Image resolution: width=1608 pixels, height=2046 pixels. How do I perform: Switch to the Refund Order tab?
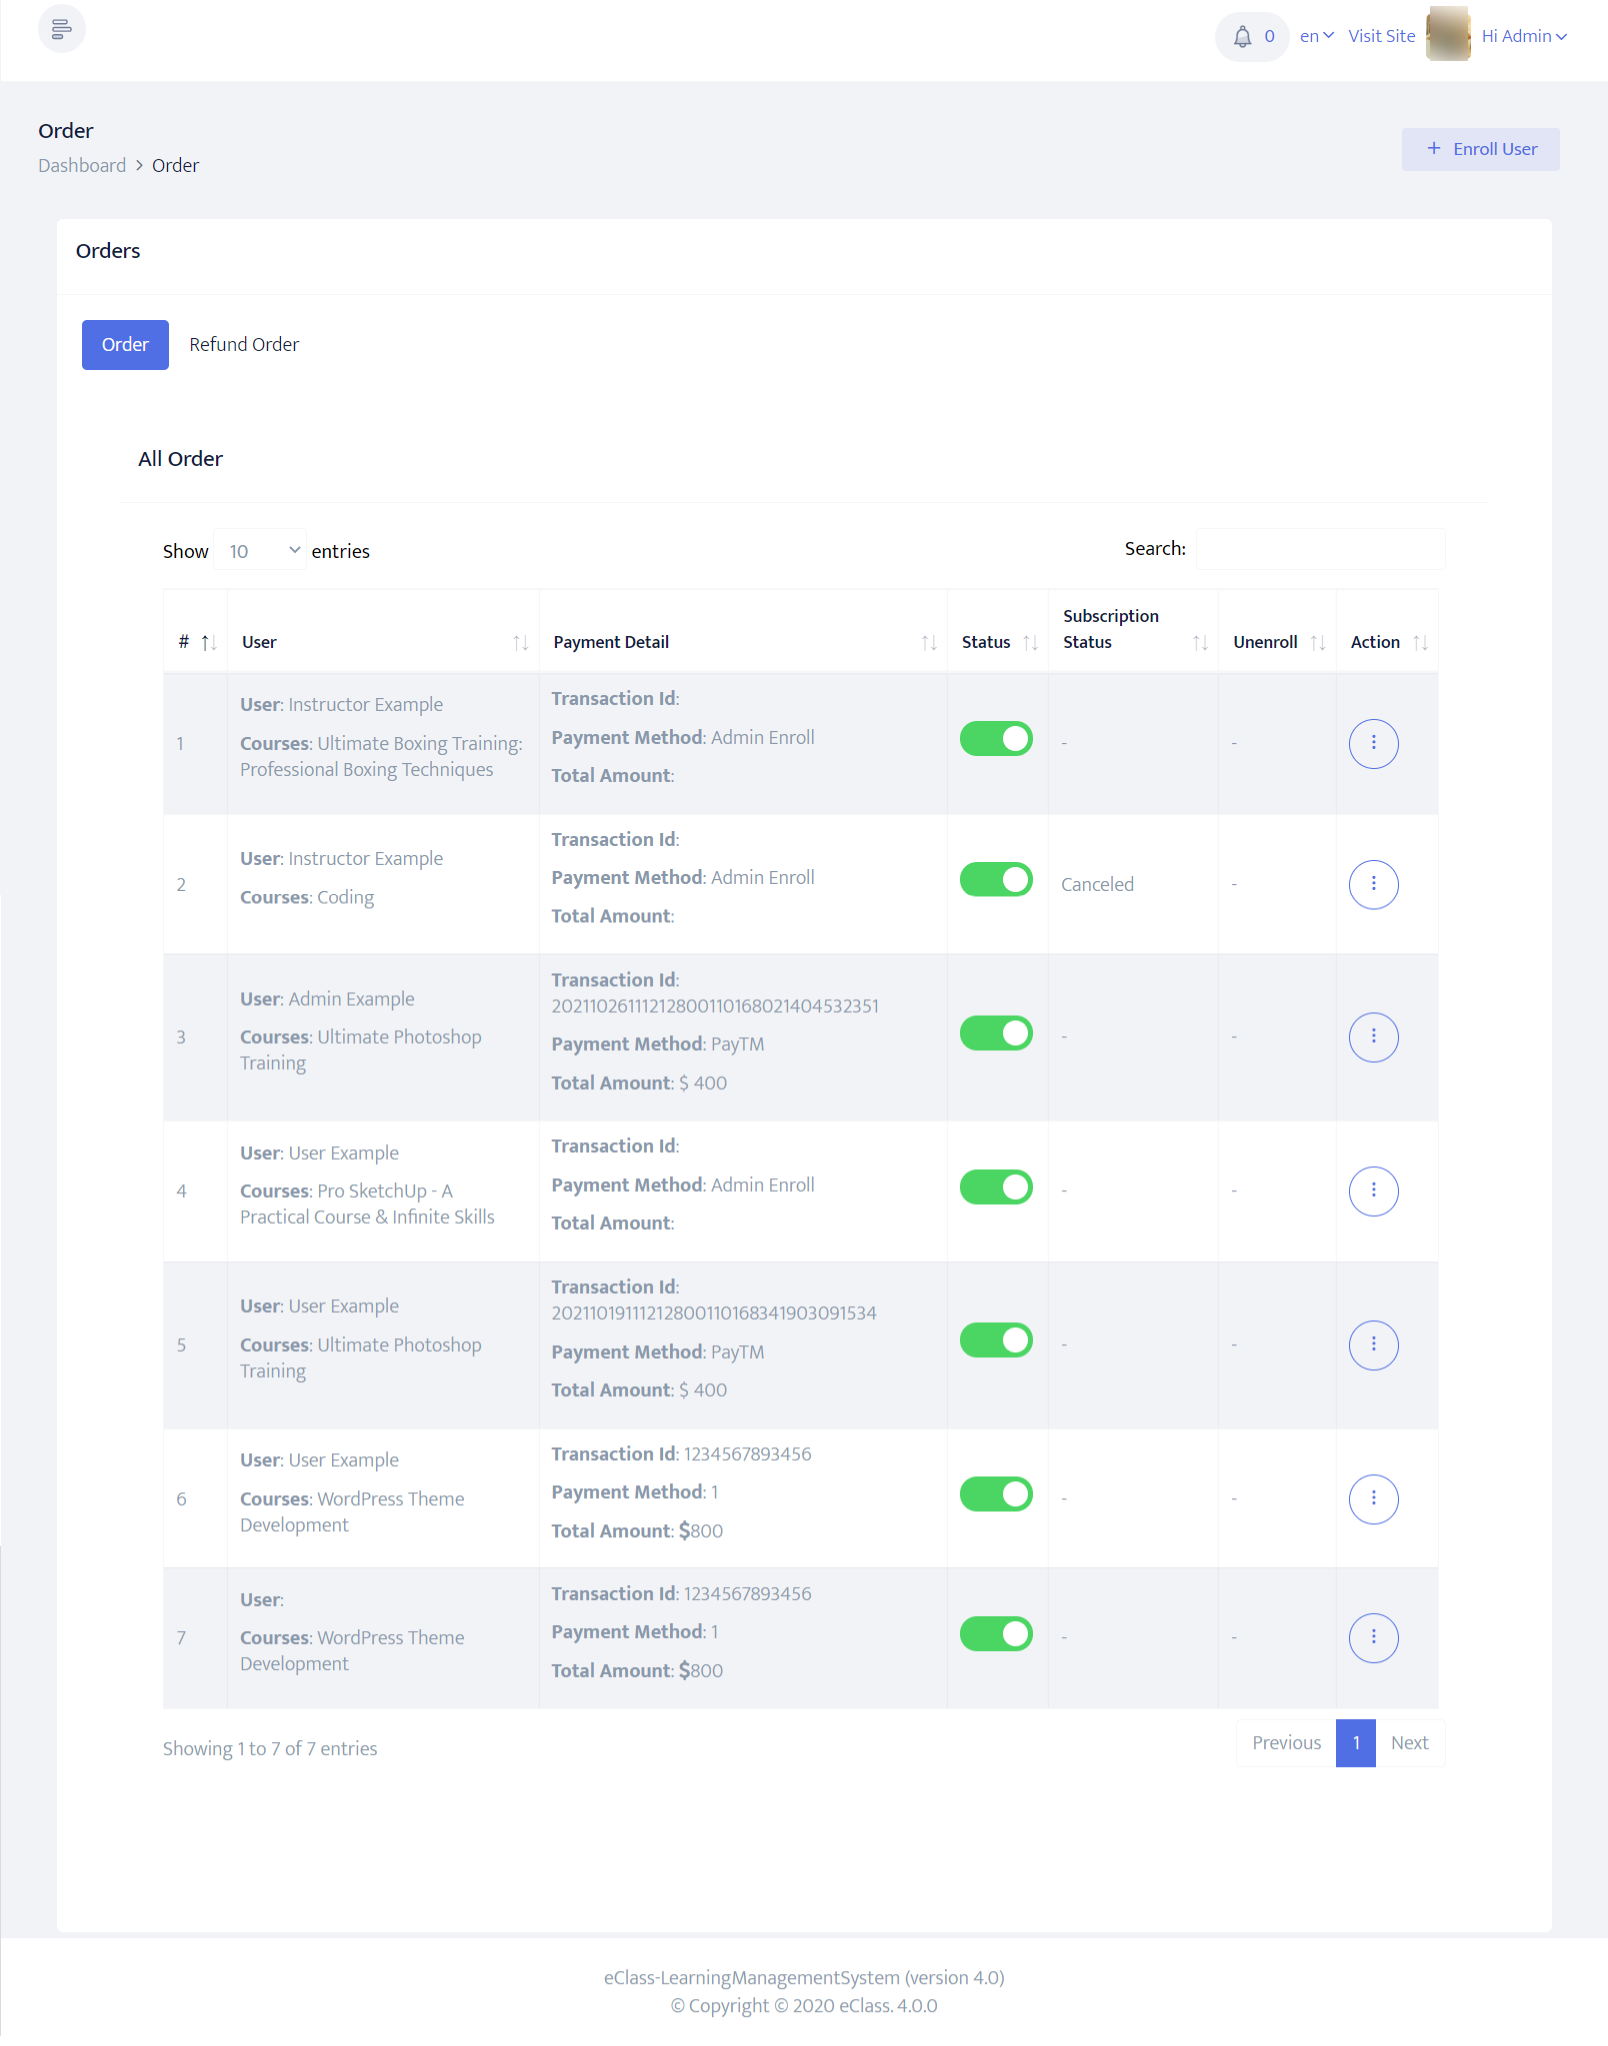tap(244, 345)
